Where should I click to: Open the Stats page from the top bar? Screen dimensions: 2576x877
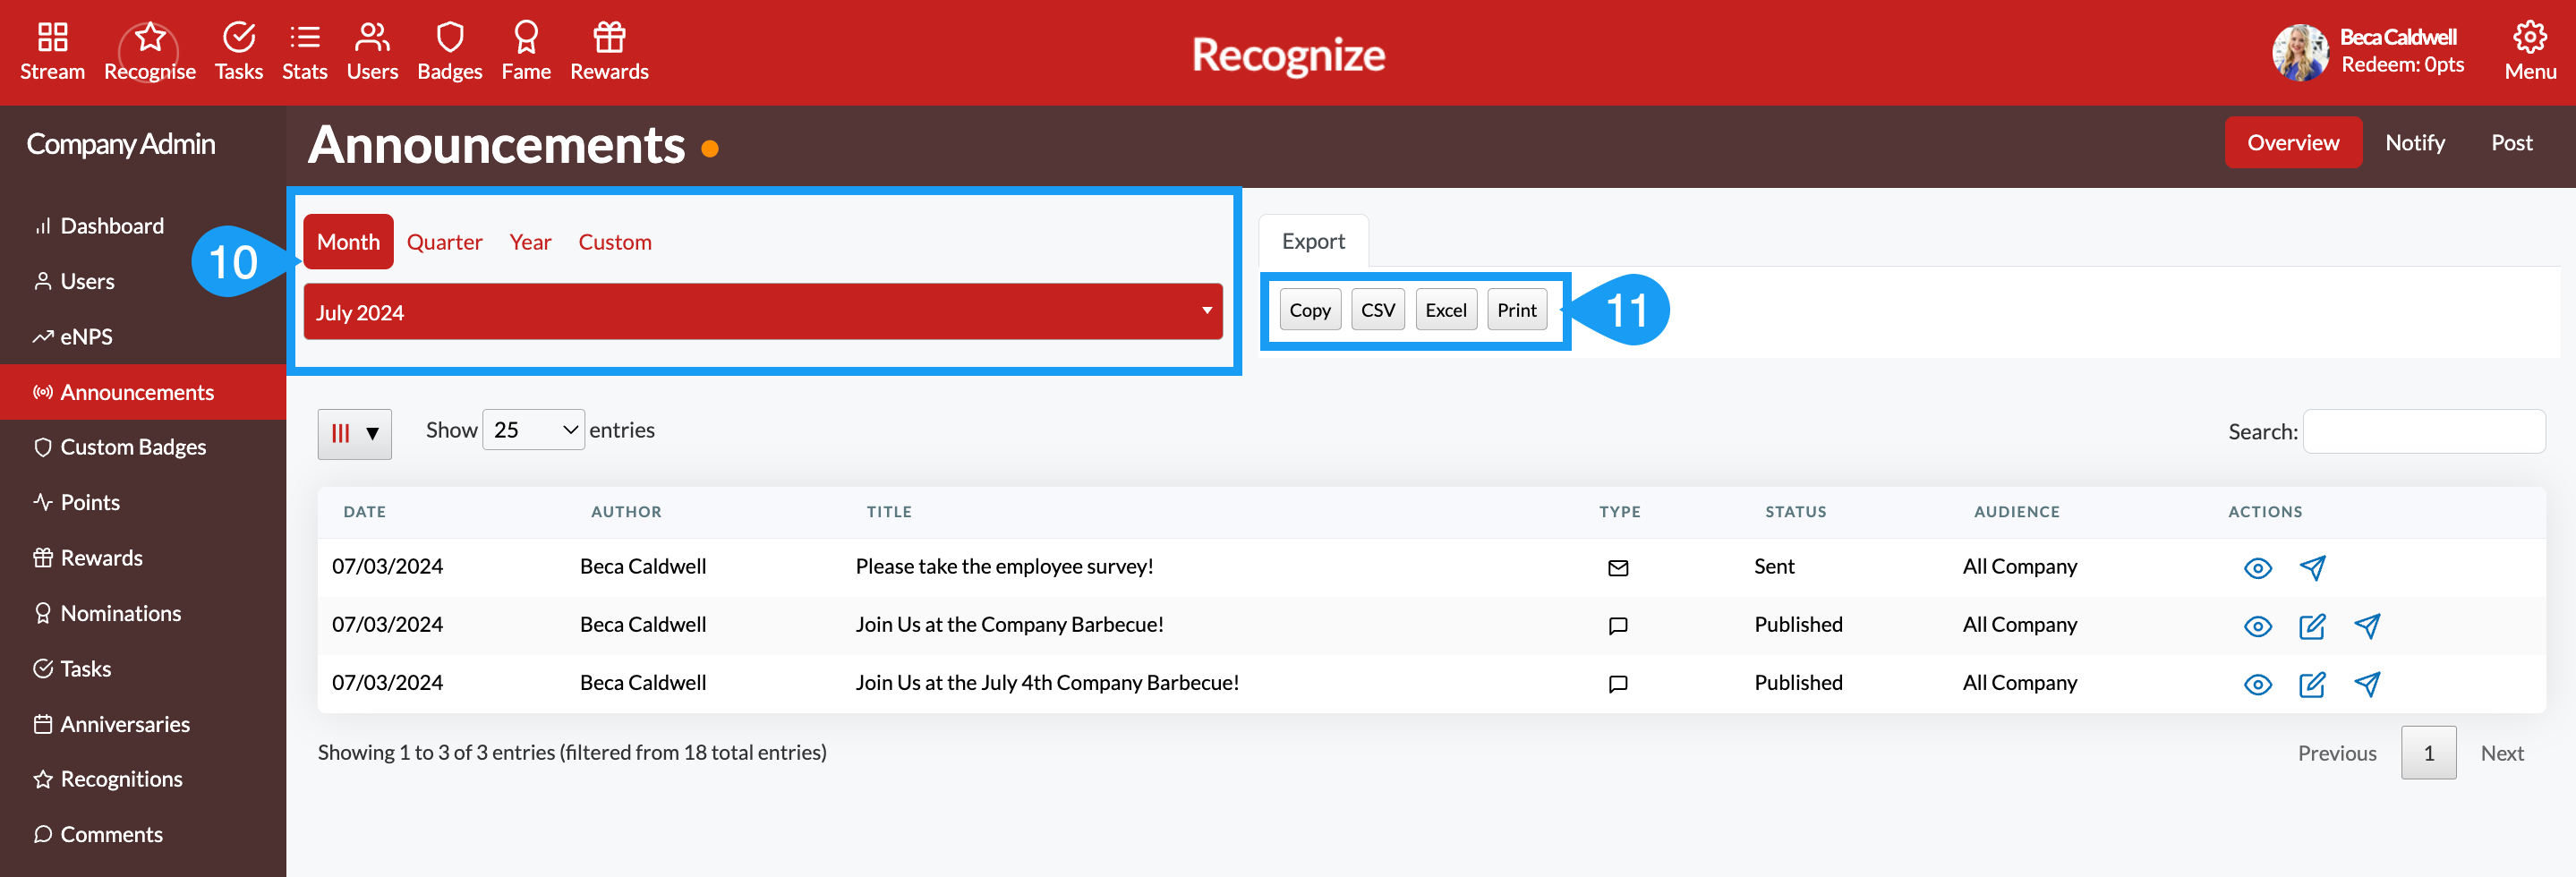click(304, 50)
